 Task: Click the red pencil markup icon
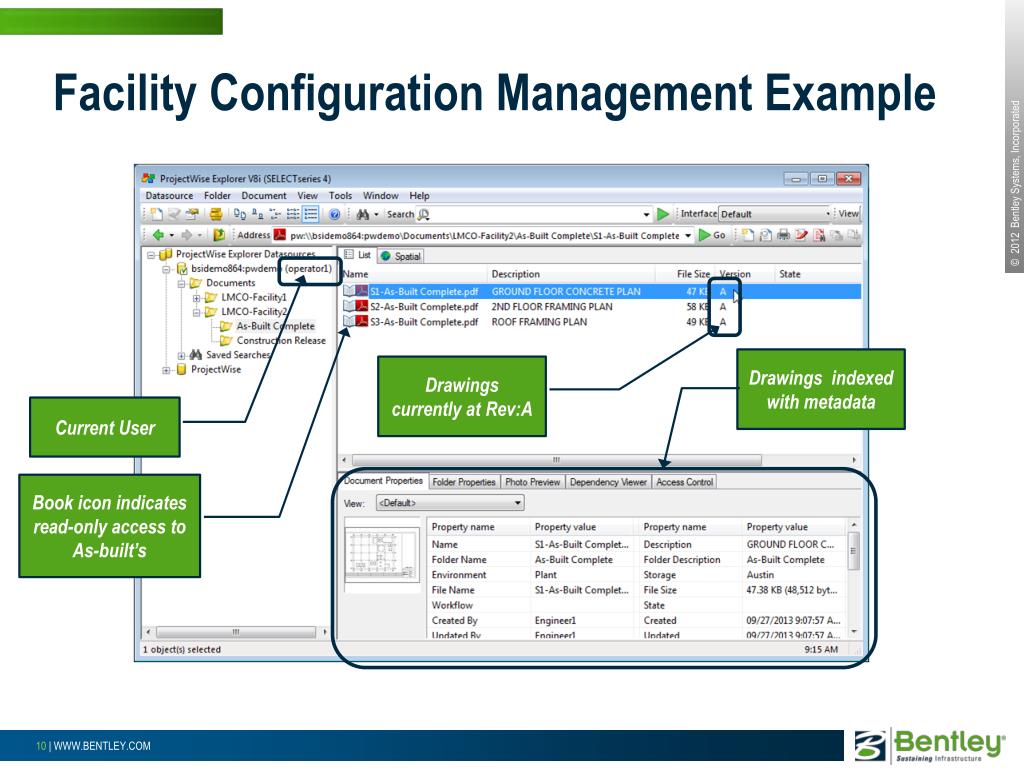(x=801, y=235)
